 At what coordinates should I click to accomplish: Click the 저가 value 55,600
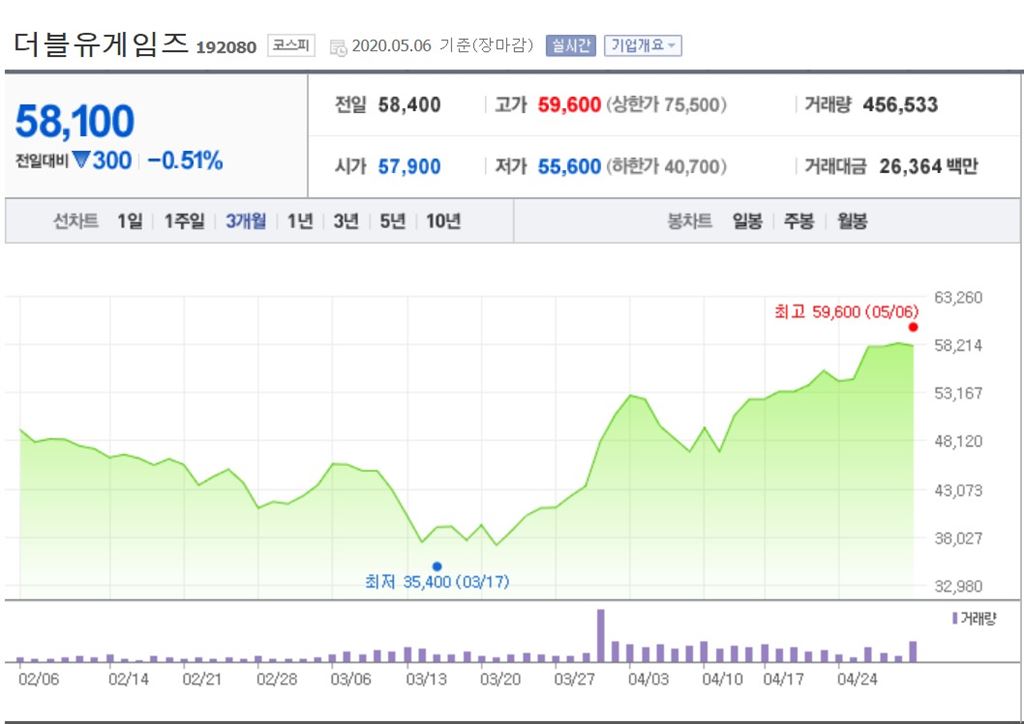[x=569, y=166]
